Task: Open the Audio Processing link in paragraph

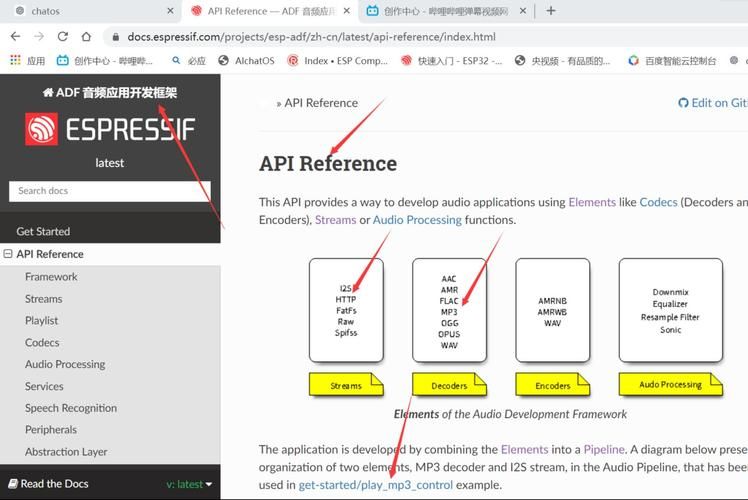Action: tap(417, 220)
